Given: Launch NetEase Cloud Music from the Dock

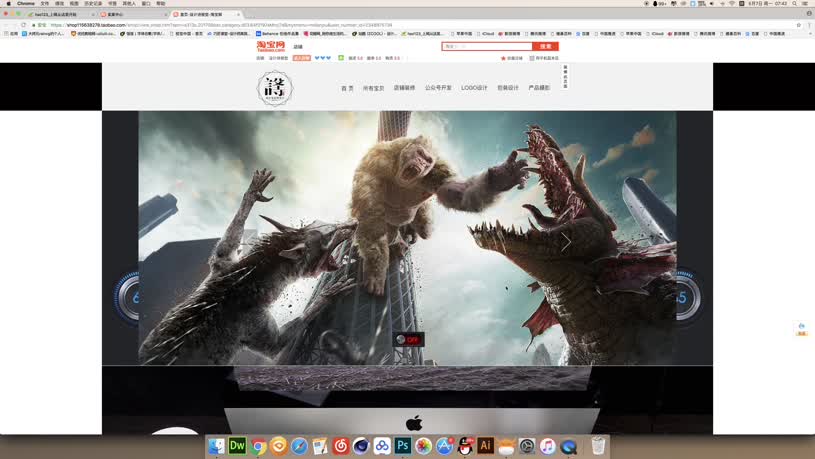Looking at the screenshot, I should [340, 446].
